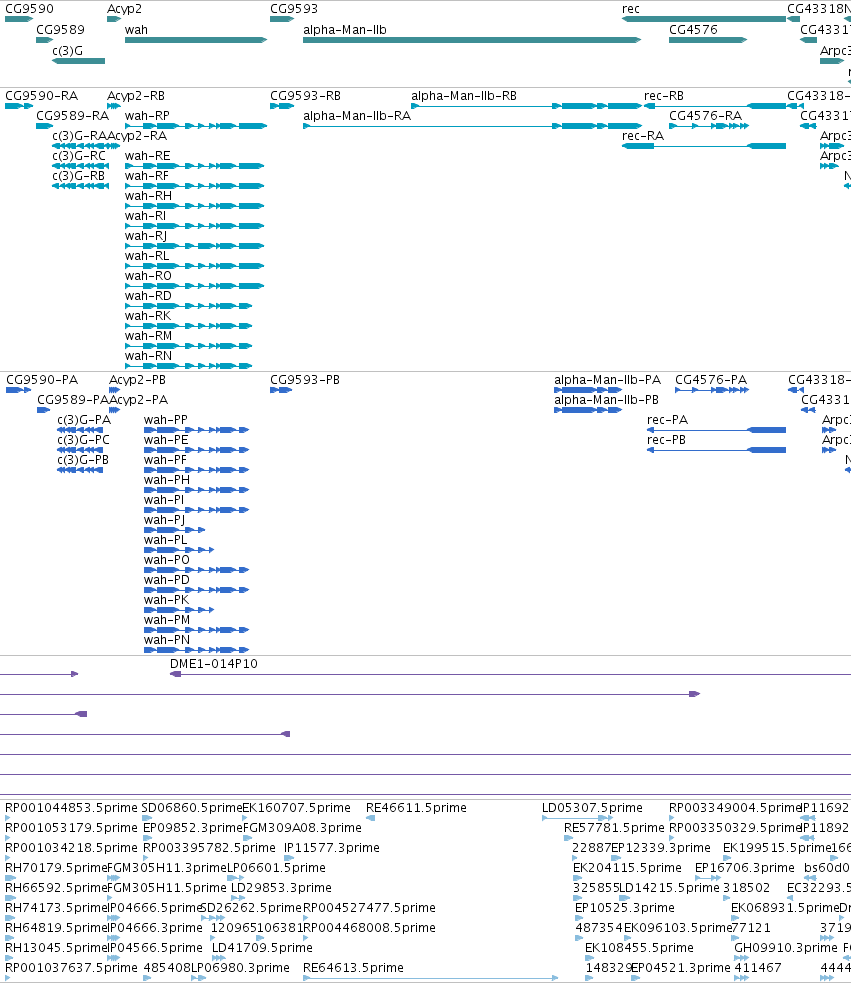Select transcript wah-RD
This screenshot has width=851, height=983.
click(x=188, y=307)
